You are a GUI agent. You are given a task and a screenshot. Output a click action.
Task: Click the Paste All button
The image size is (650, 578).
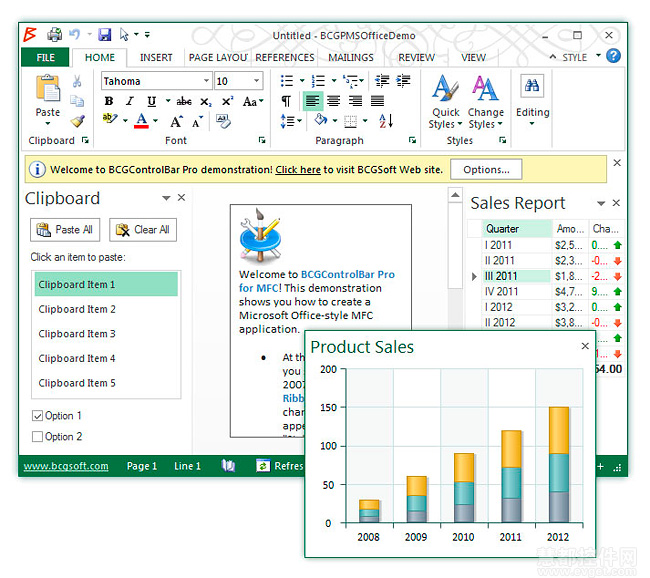coord(65,230)
